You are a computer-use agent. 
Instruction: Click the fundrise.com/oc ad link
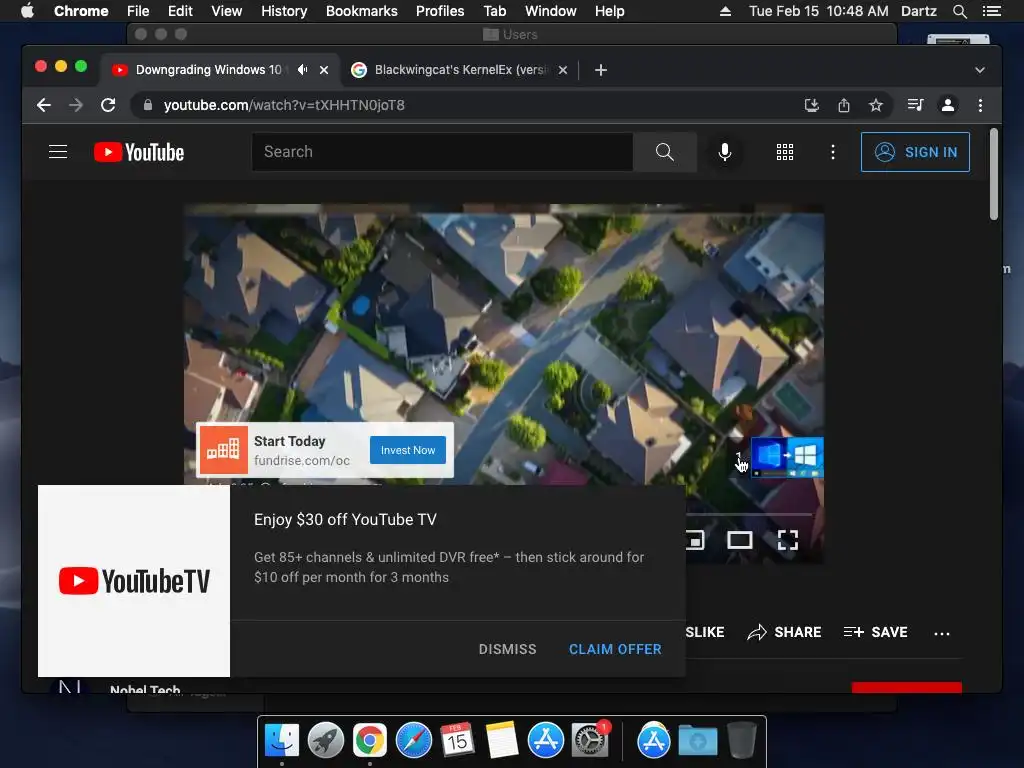[x=302, y=460]
